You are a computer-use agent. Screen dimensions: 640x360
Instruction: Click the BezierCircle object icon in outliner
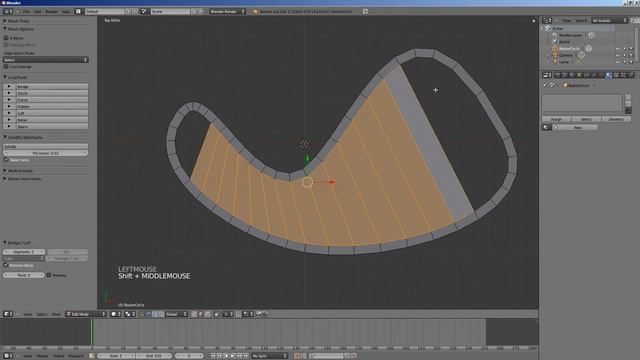(x=555, y=49)
